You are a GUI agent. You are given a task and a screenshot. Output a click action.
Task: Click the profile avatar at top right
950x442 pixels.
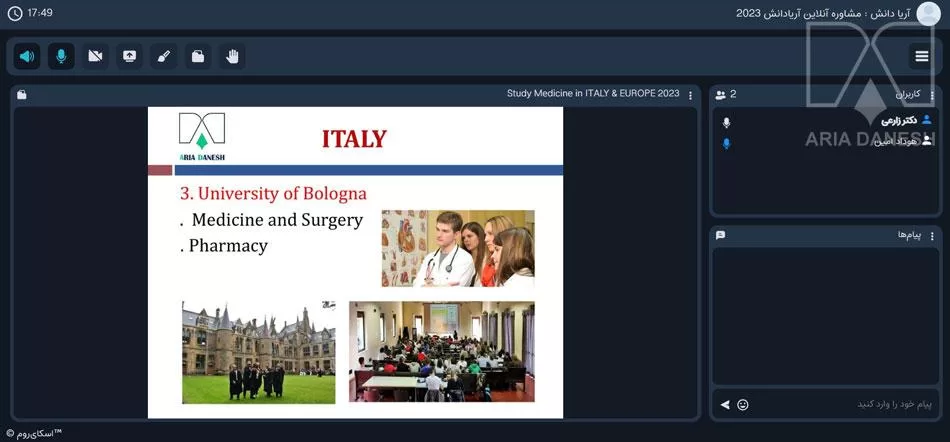click(x=928, y=13)
